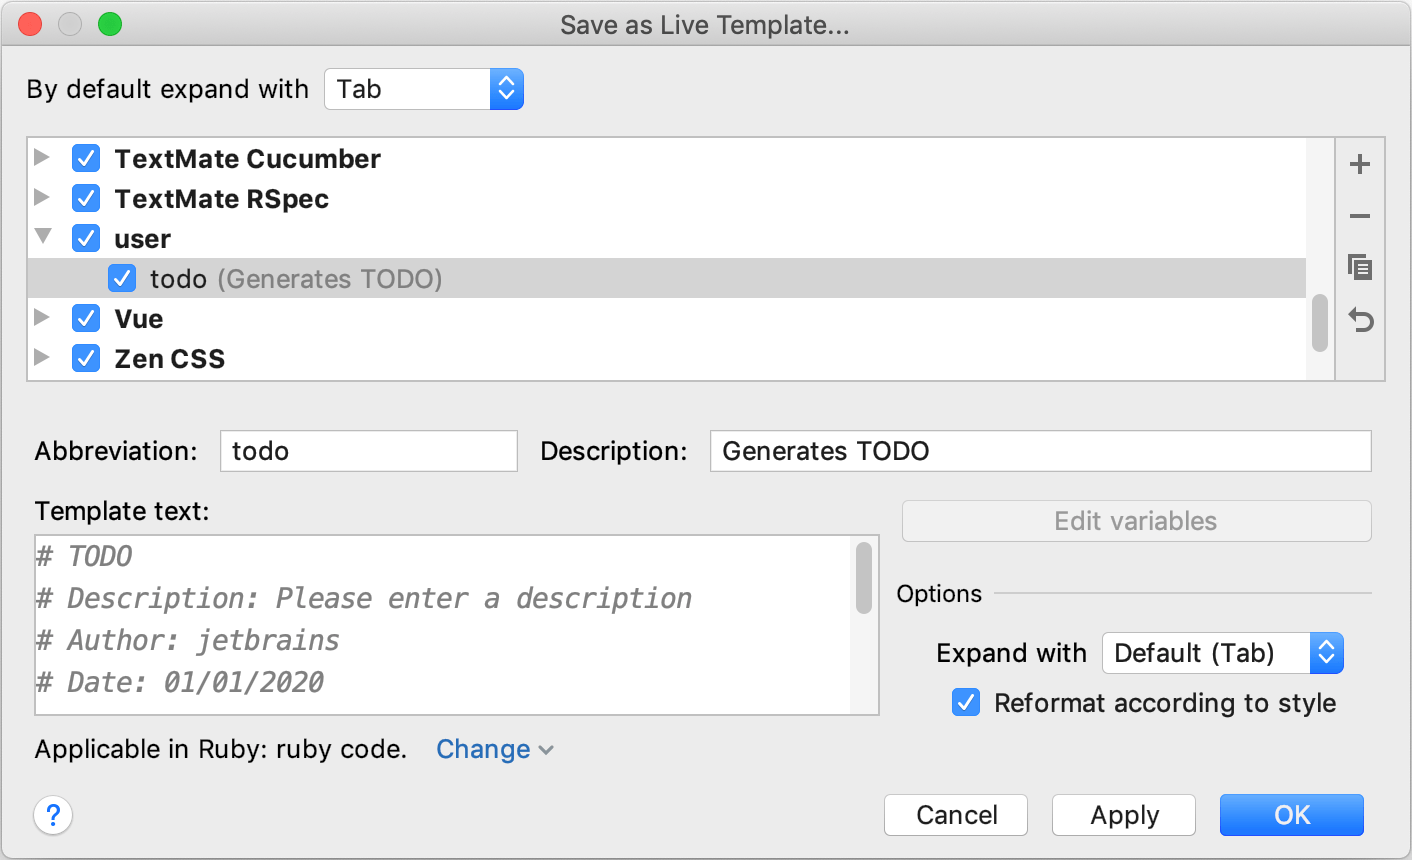Click the restore deleted defaults arrow icon
This screenshot has width=1412, height=860.
point(1360,320)
